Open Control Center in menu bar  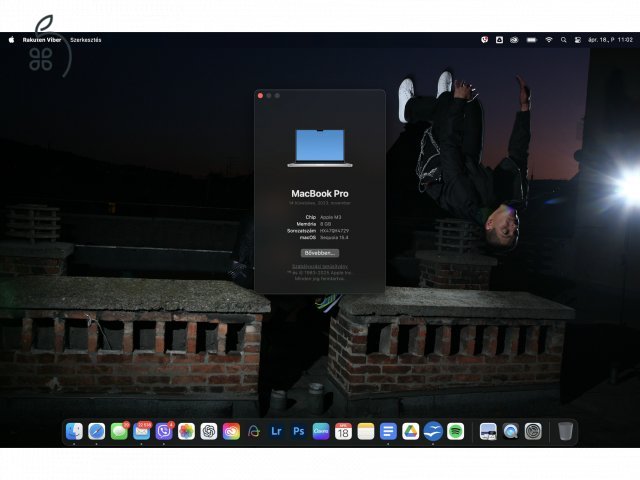(578, 40)
